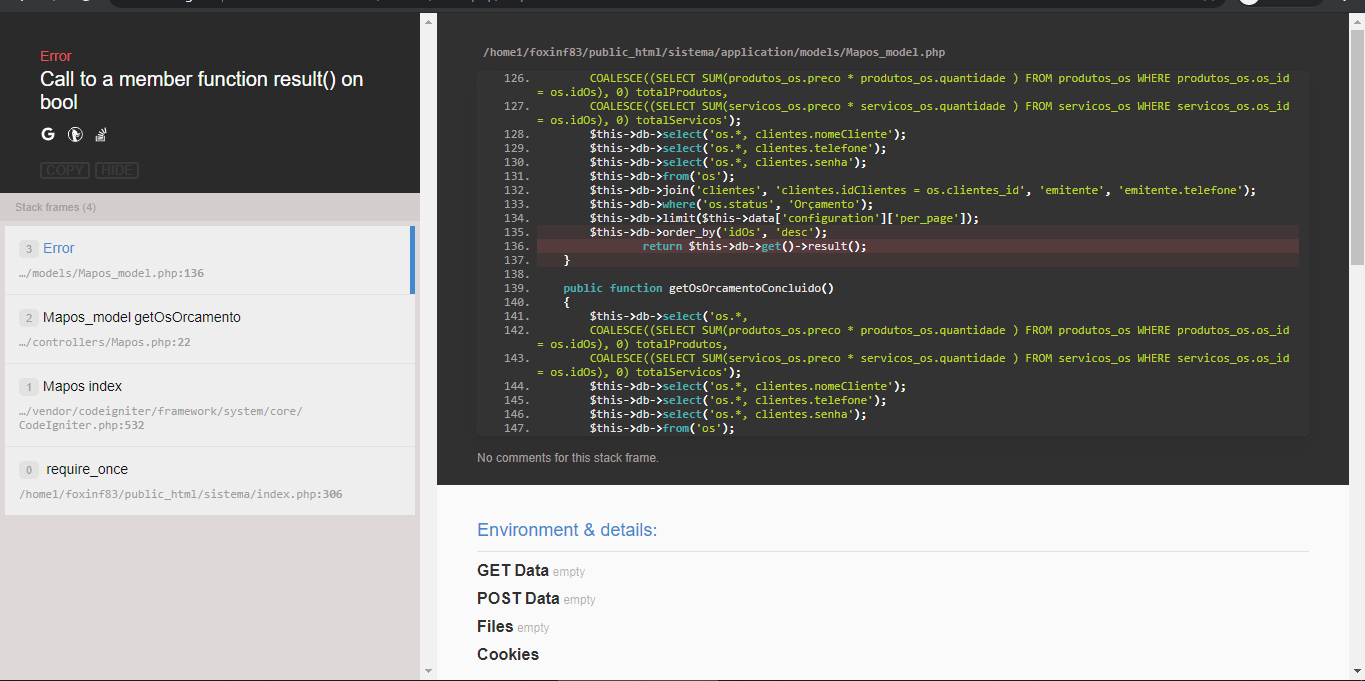This screenshot has height=681, width=1365.
Task: Search the error on Stack Overflow
Action: 100,134
